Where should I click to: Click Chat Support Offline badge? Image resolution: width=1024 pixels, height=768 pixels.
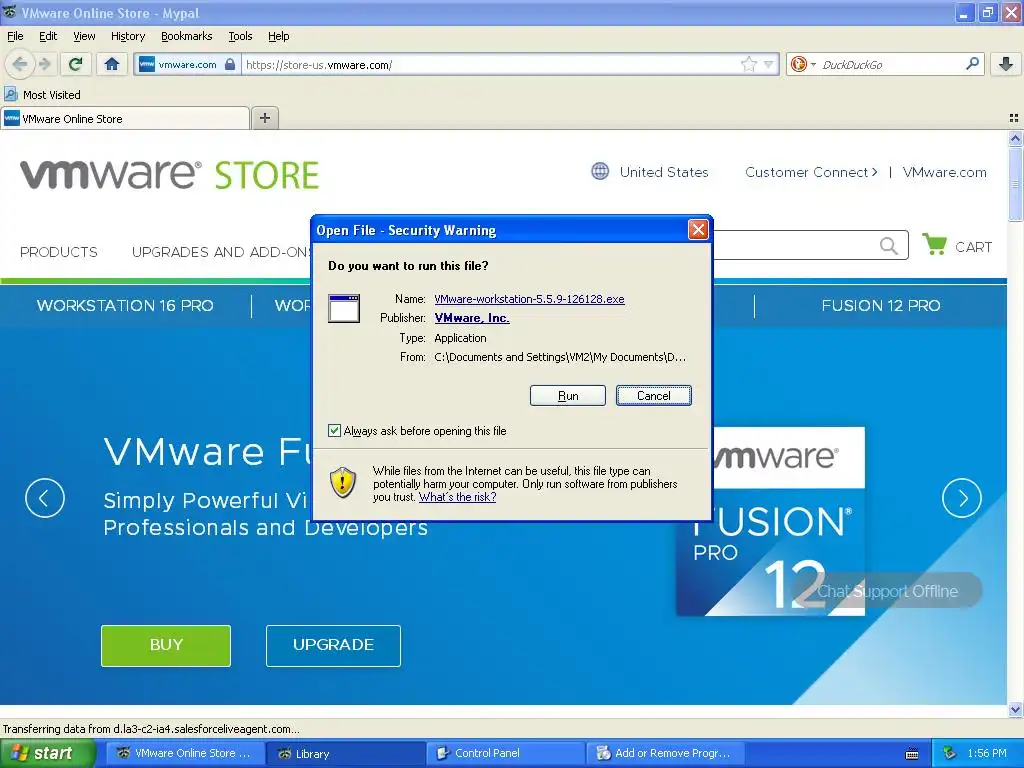coord(888,591)
